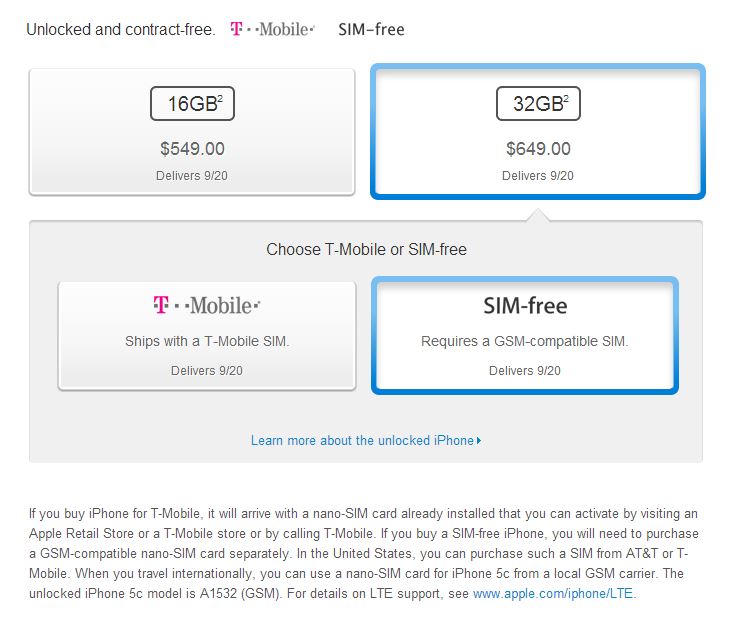This screenshot has width=747, height=626.
Task: Choose the option requiring a GSM-compatible SIM
Action: (525, 335)
